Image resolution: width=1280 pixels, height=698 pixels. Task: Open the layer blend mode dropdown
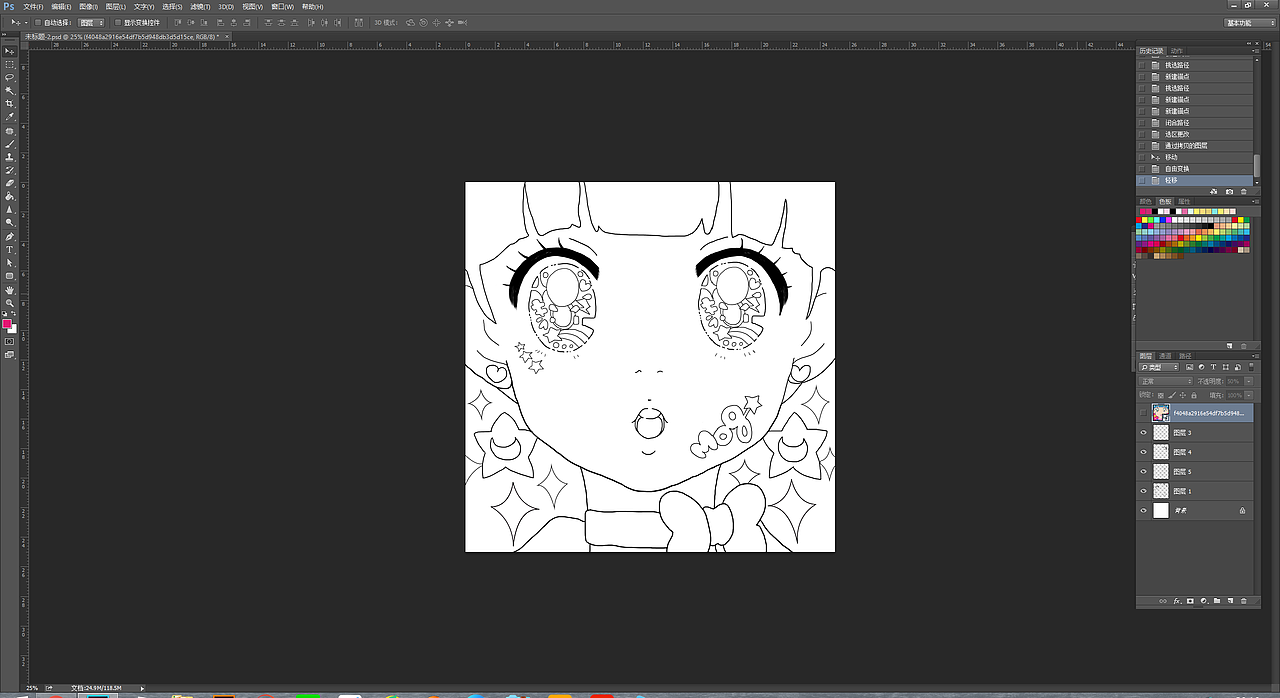click(x=1165, y=380)
